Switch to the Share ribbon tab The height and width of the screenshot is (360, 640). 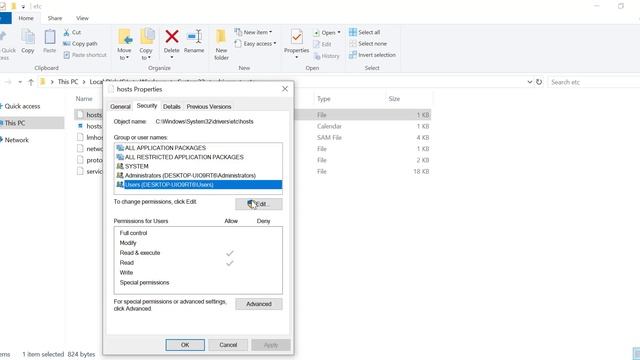55,18
